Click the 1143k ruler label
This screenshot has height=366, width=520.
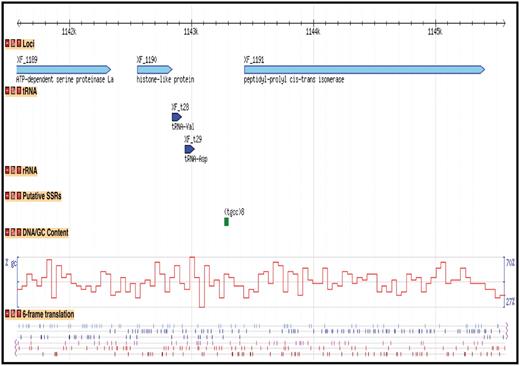(x=191, y=32)
